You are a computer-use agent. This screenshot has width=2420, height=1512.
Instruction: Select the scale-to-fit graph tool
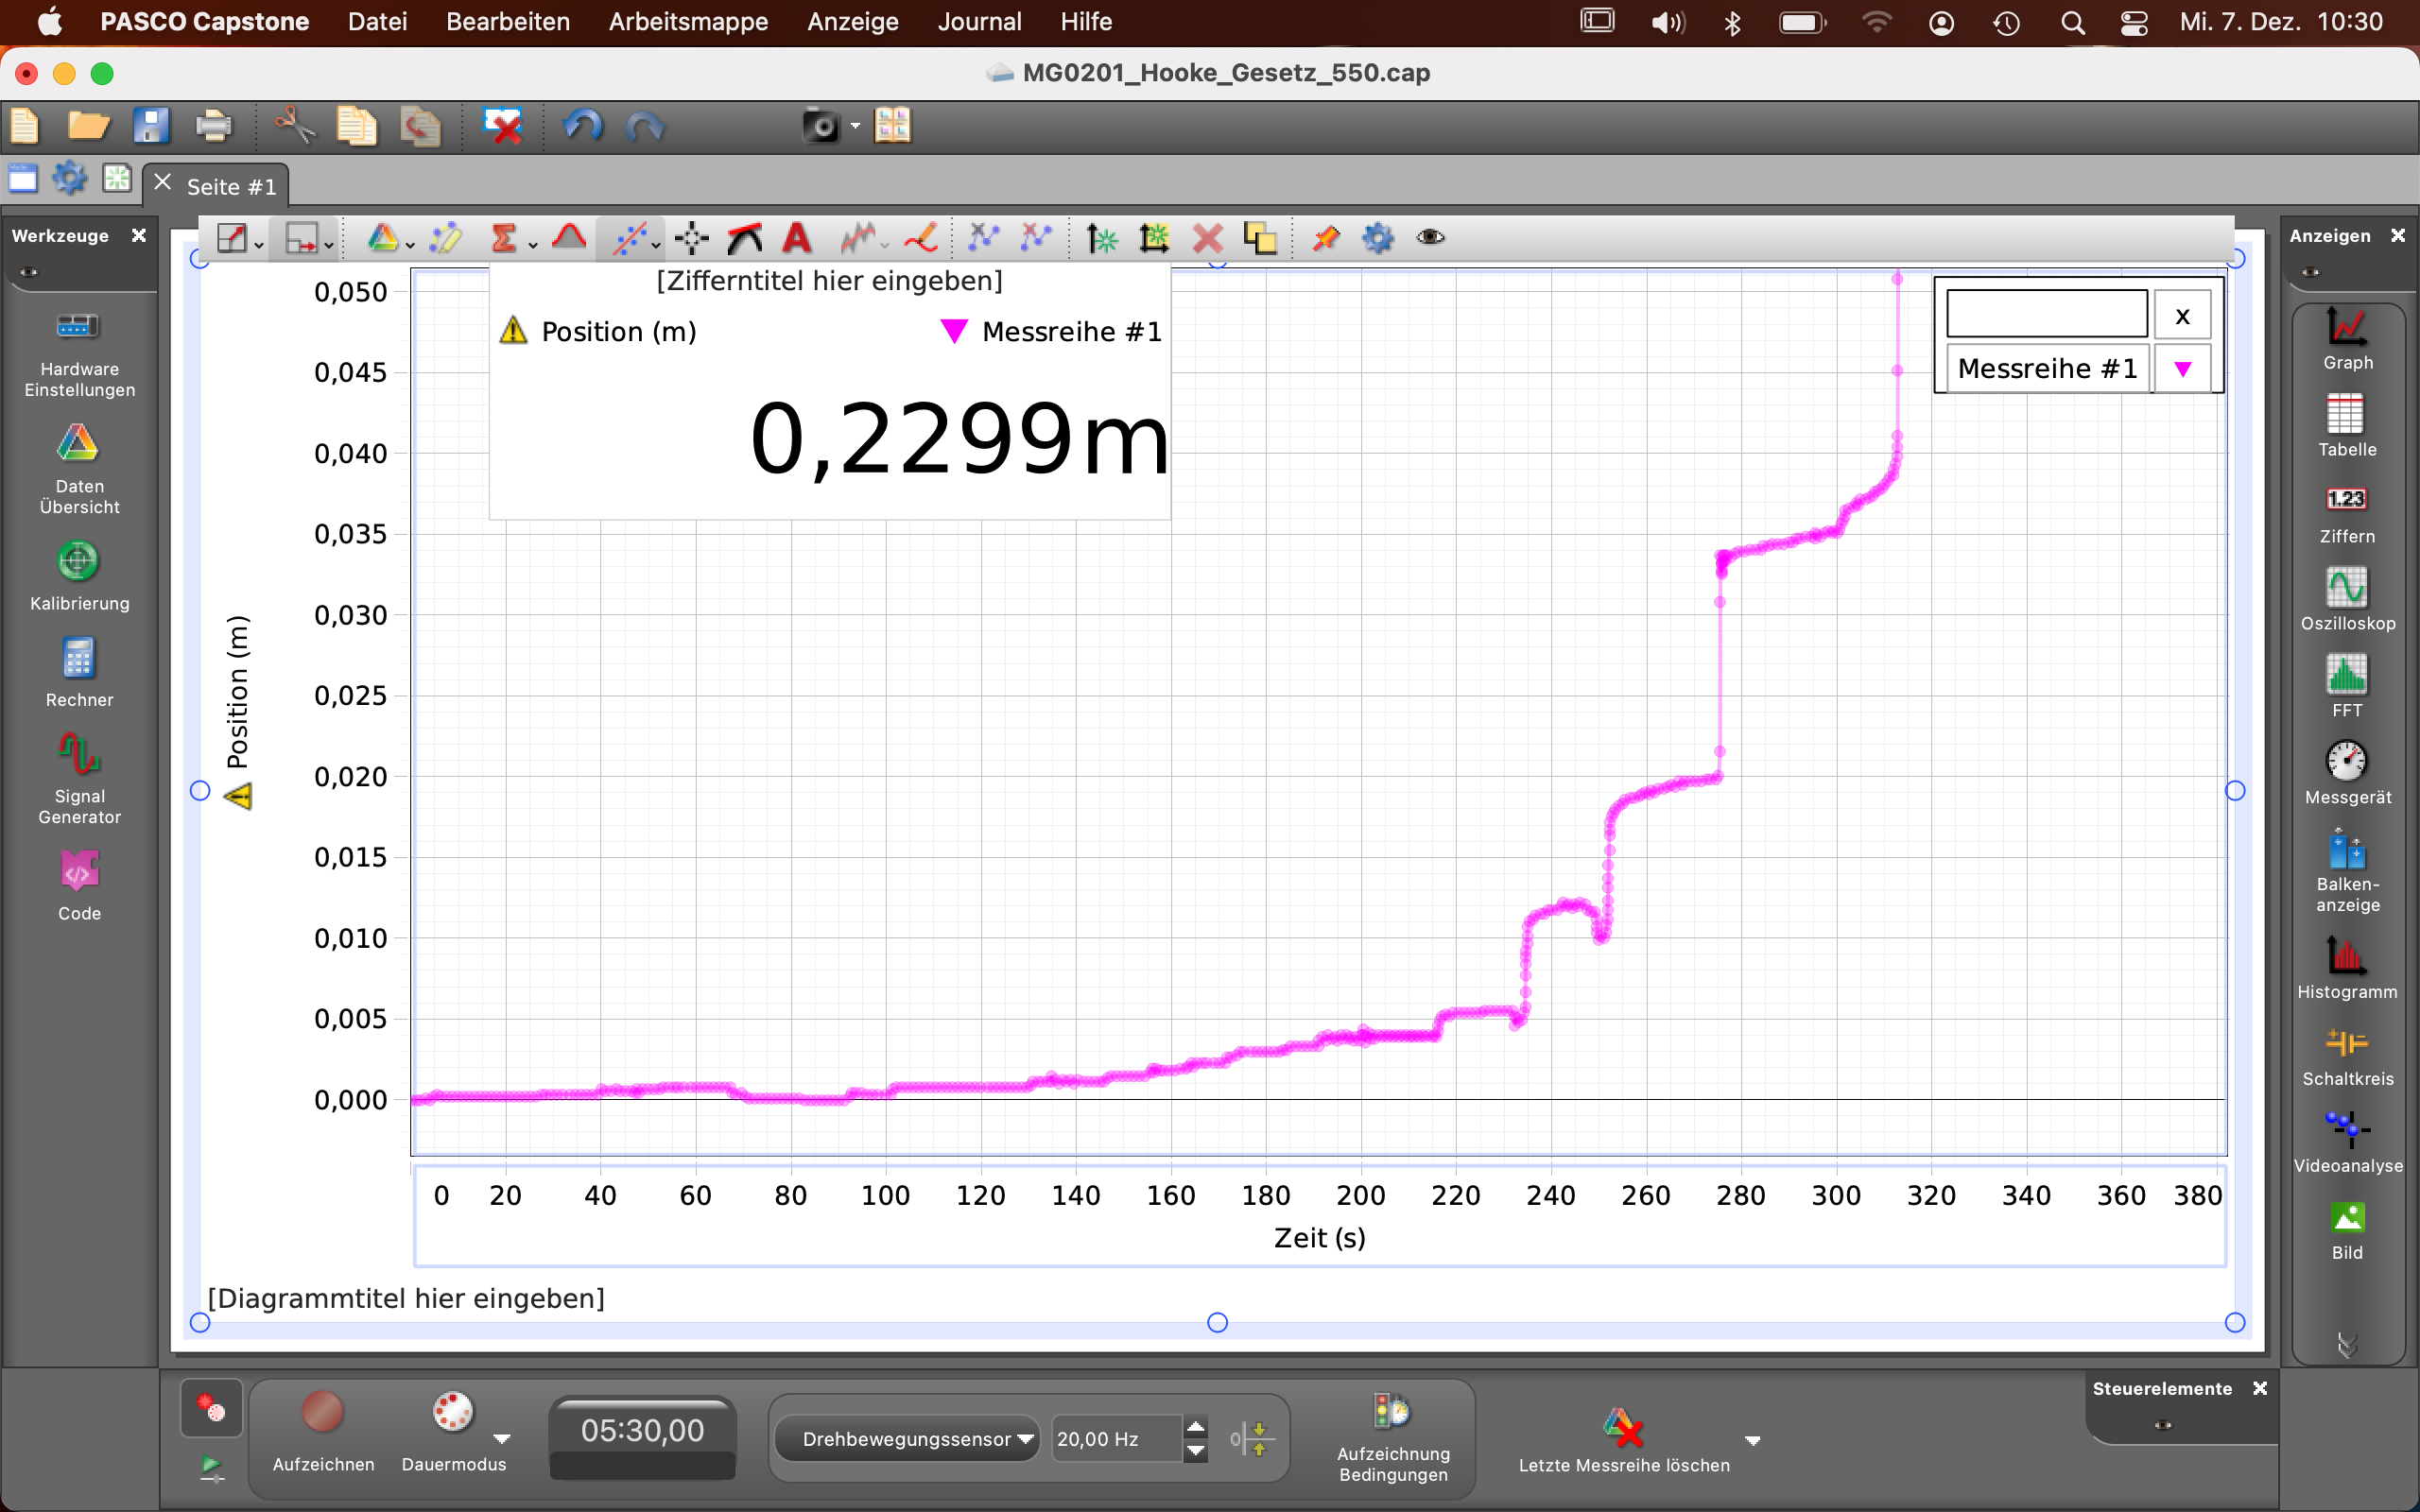coord(232,238)
